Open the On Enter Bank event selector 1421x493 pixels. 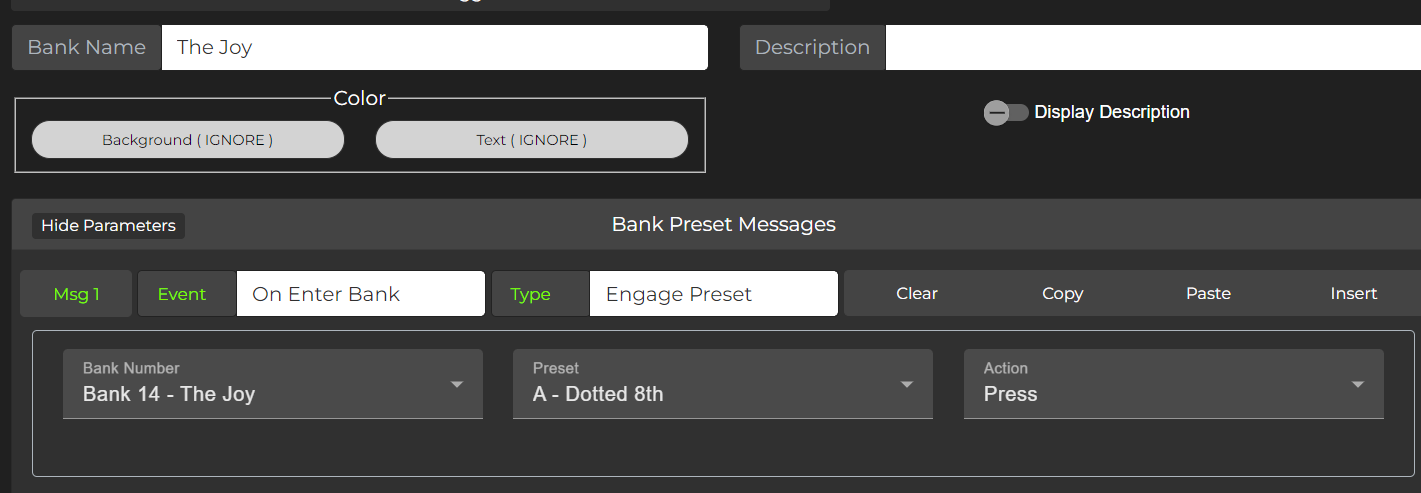pos(360,294)
